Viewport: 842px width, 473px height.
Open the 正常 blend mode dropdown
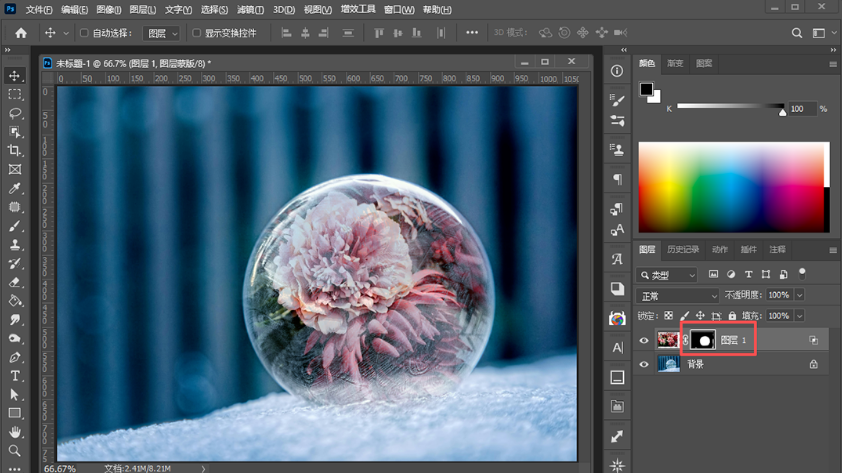(x=677, y=295)
